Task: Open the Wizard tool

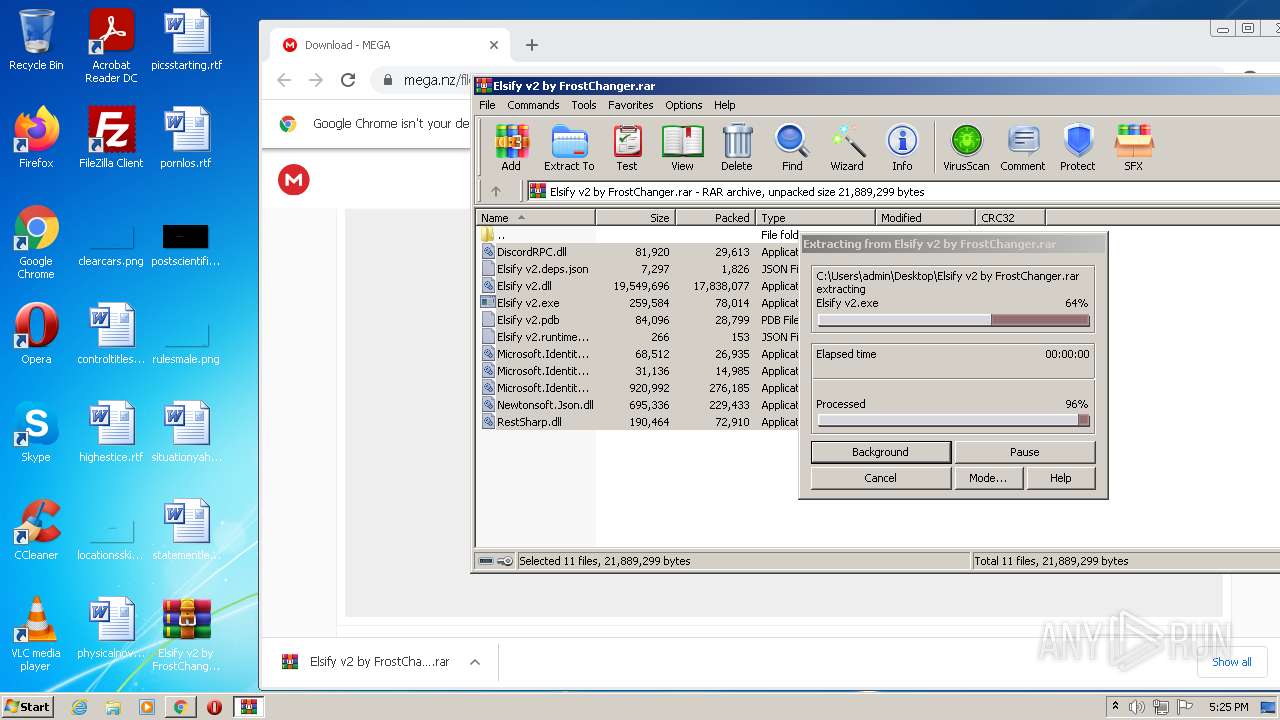Action: [x=847, y=148]
